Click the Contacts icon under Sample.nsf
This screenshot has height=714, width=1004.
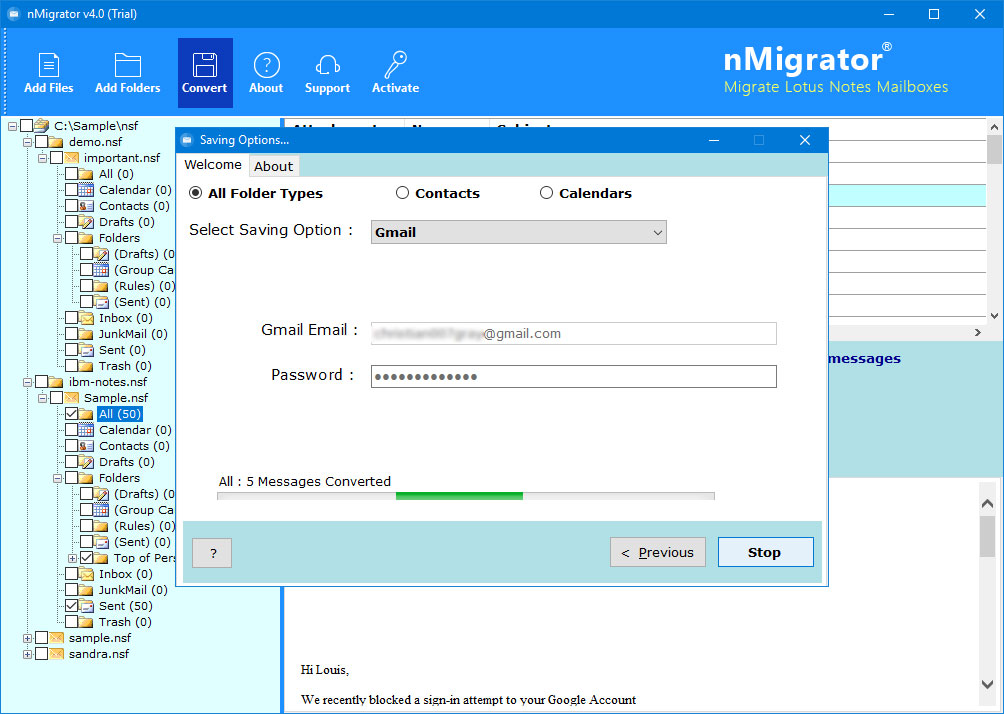(x=86, y=446)
